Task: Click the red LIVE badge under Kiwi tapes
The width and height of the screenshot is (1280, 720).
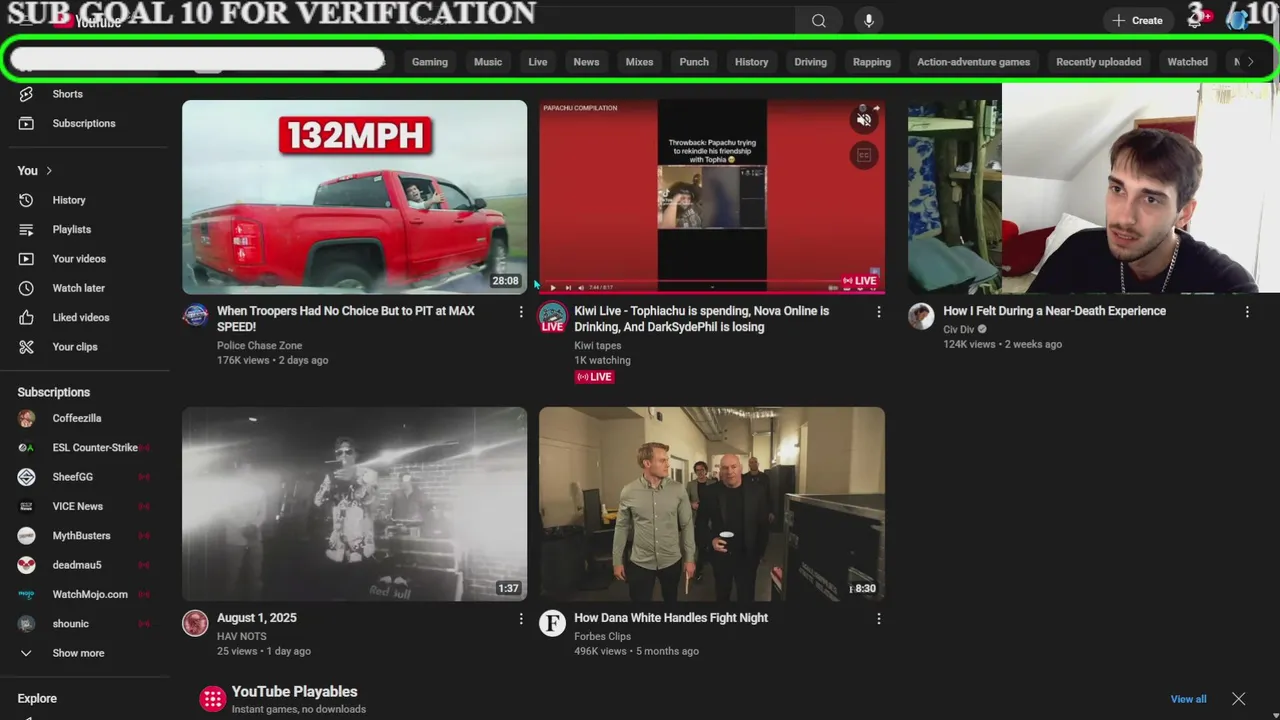Action: pyautogui.click(x=594, y=377)
